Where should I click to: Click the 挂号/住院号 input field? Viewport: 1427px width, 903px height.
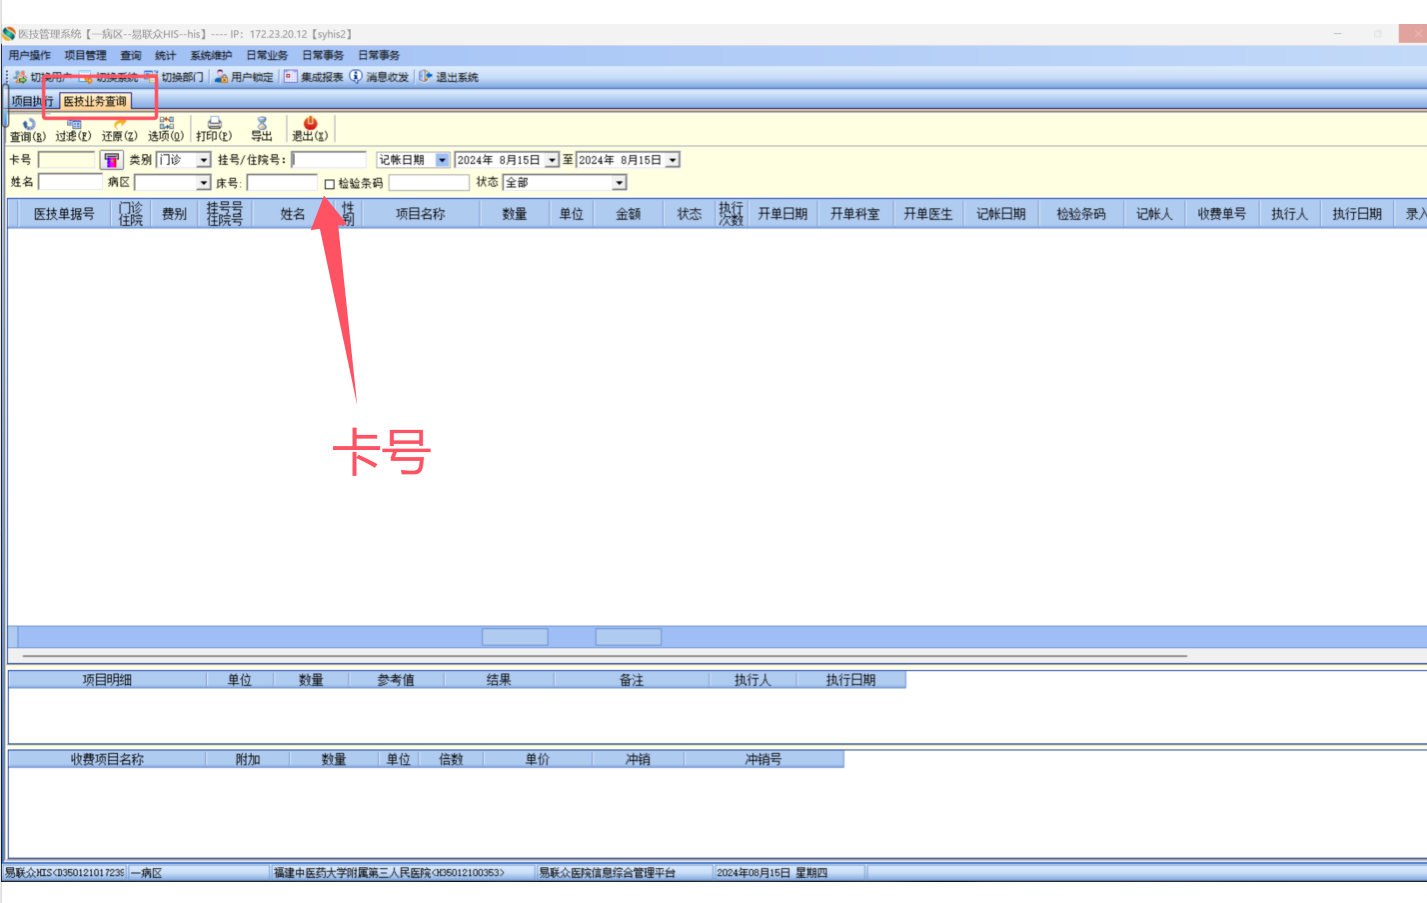click(329, 160)
